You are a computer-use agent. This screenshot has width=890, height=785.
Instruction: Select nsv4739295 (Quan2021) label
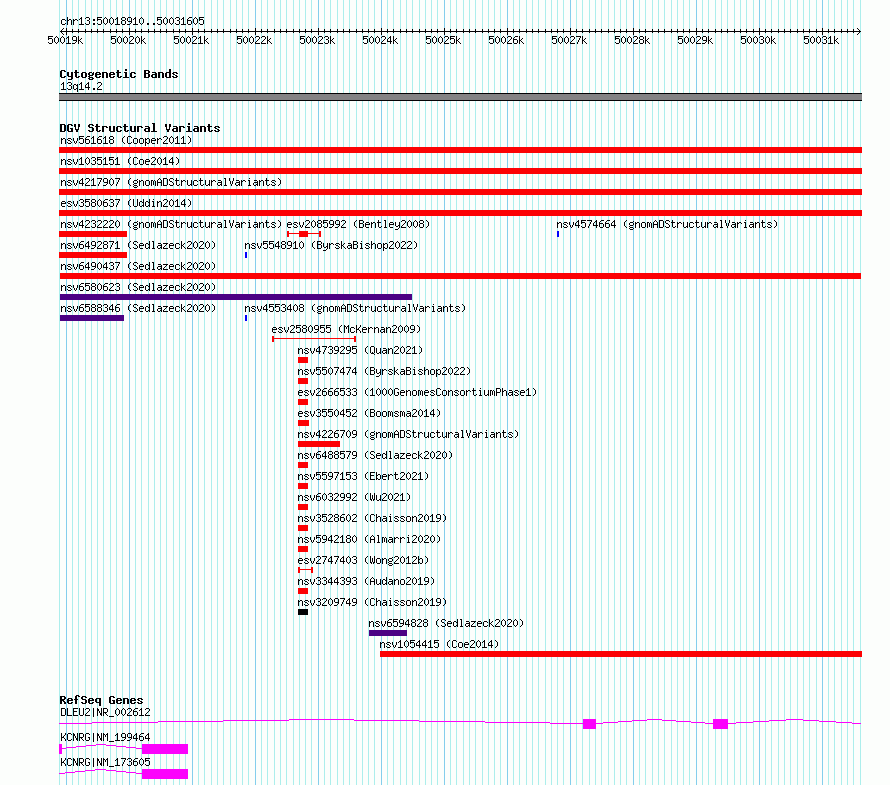360,350
